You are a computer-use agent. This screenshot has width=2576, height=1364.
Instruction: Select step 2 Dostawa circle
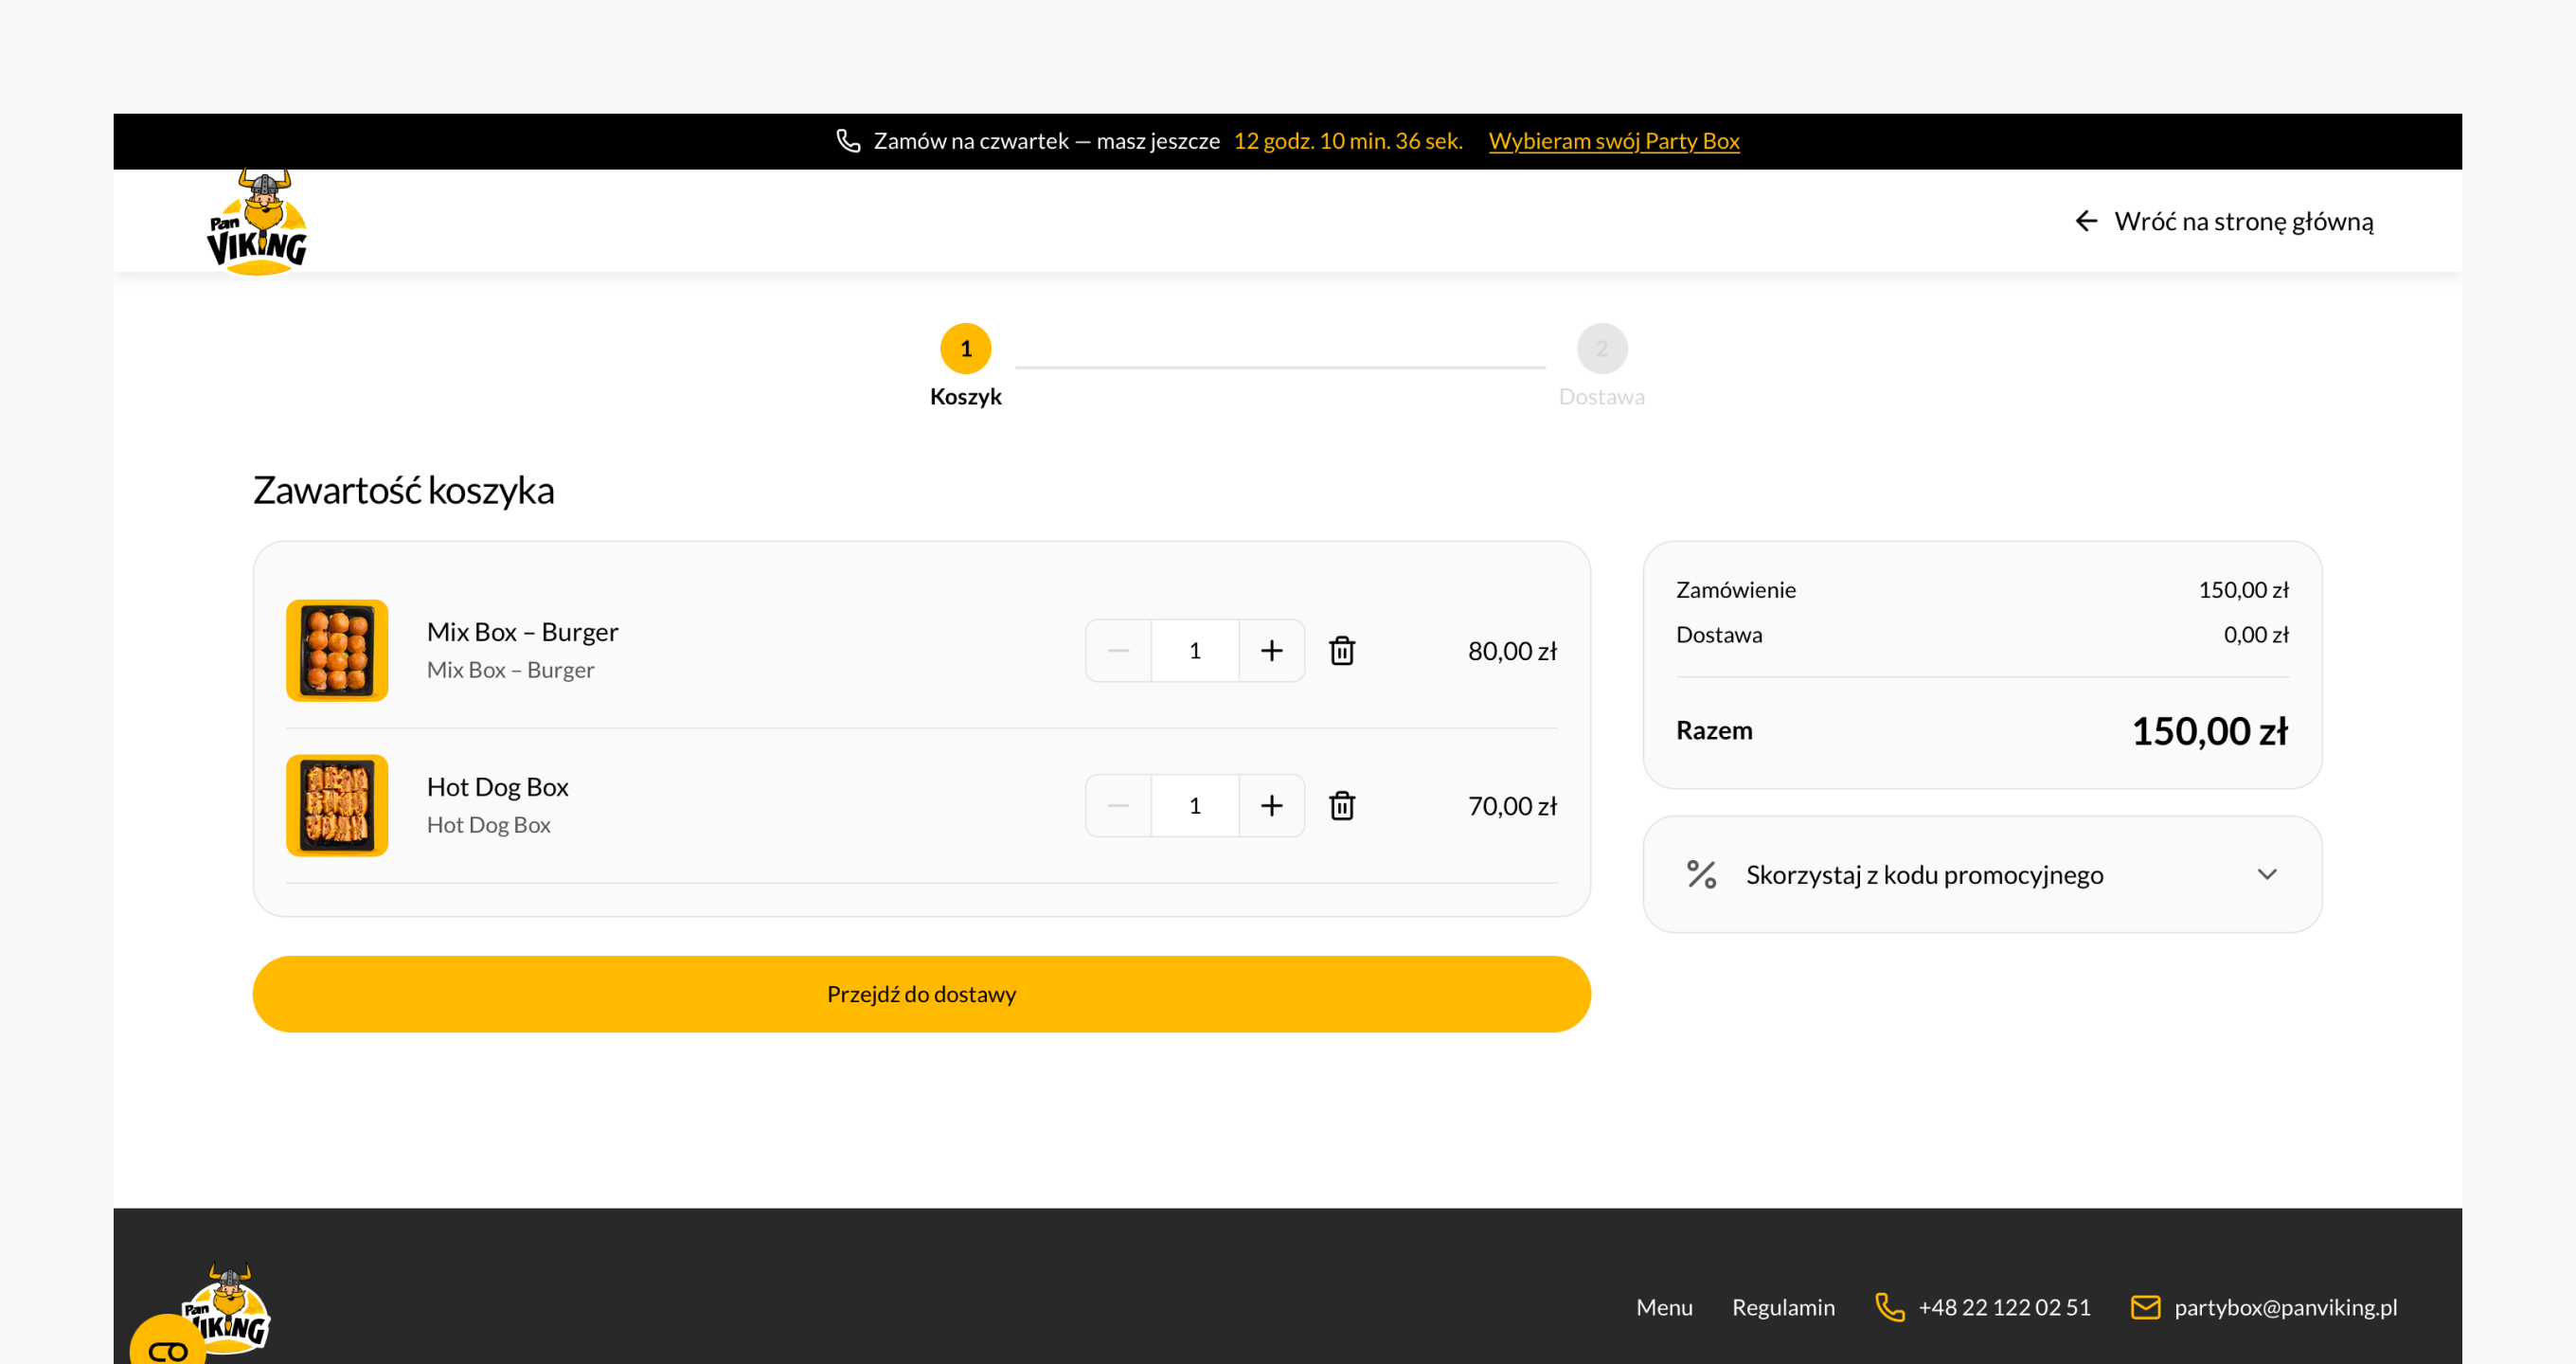click(1602, 349)
